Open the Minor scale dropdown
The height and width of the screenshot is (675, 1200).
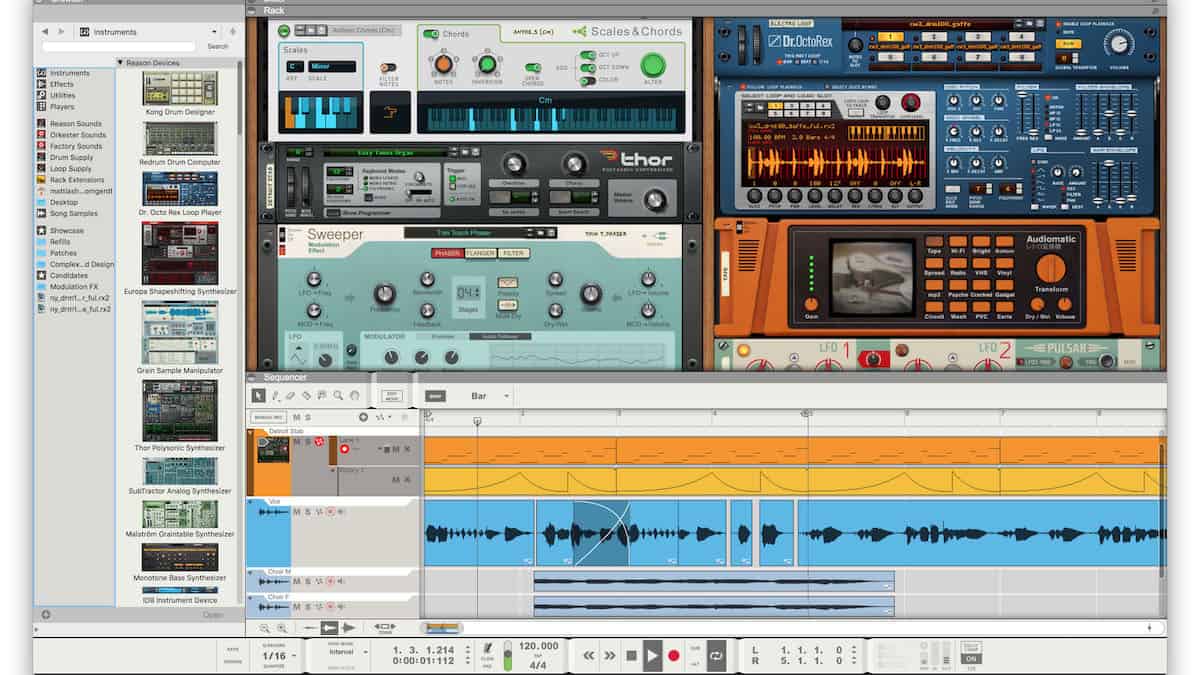tap(332, 67)
